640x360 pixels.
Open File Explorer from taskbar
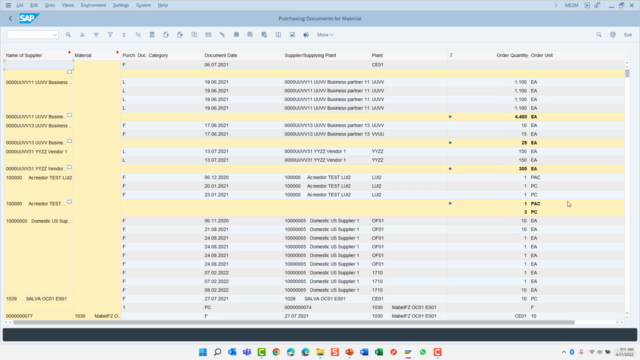click(x=320, y=352)
